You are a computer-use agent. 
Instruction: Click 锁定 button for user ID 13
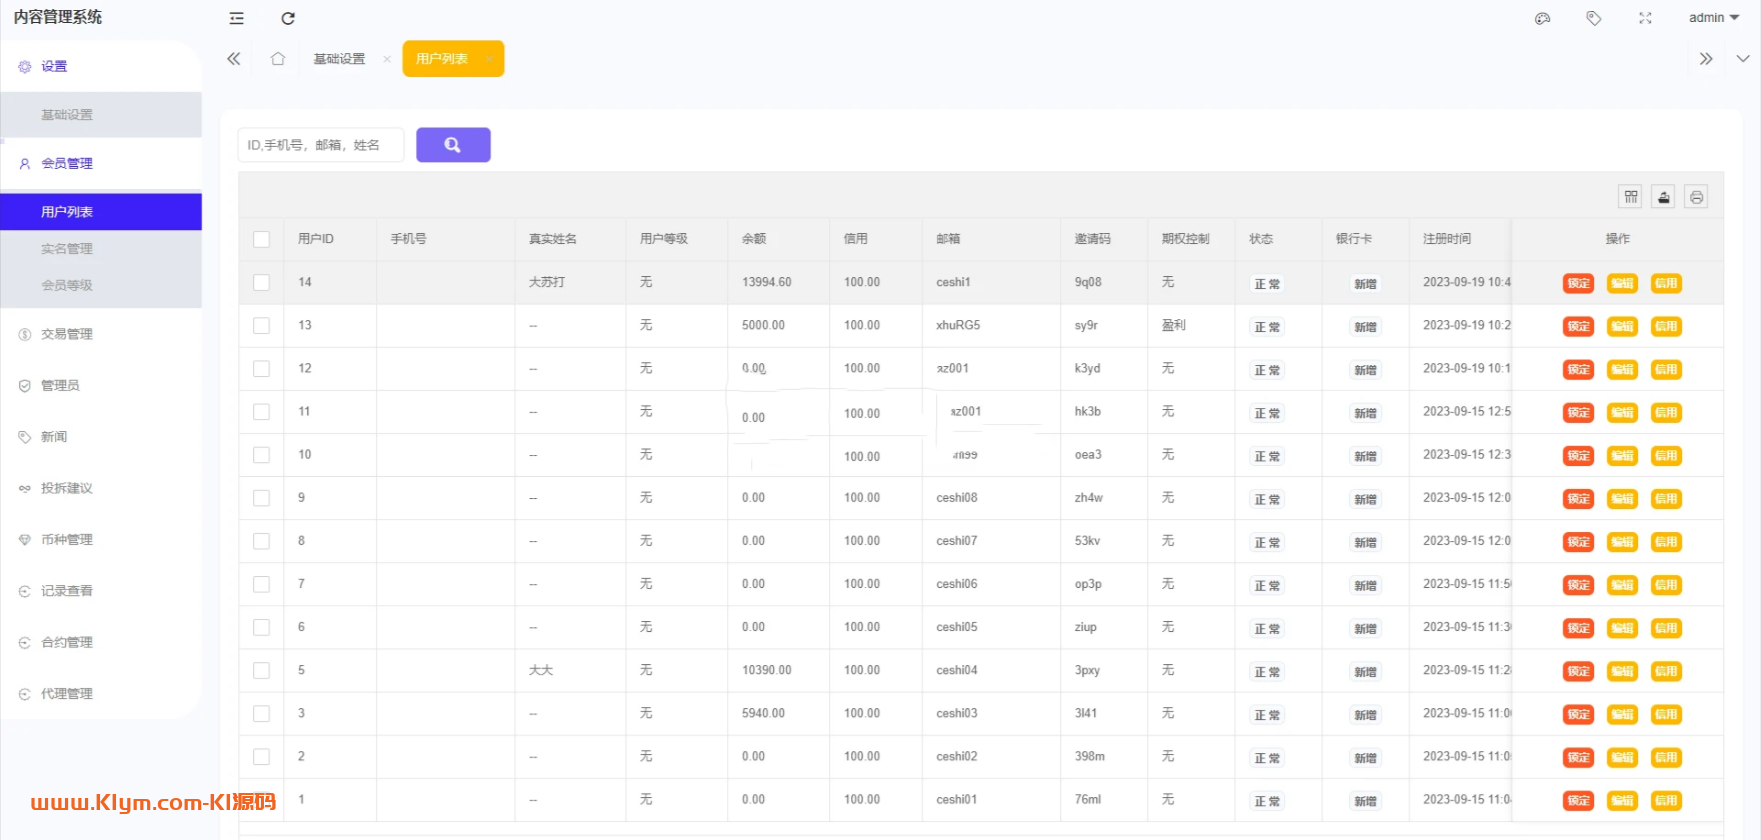[x=1578, y=326]
